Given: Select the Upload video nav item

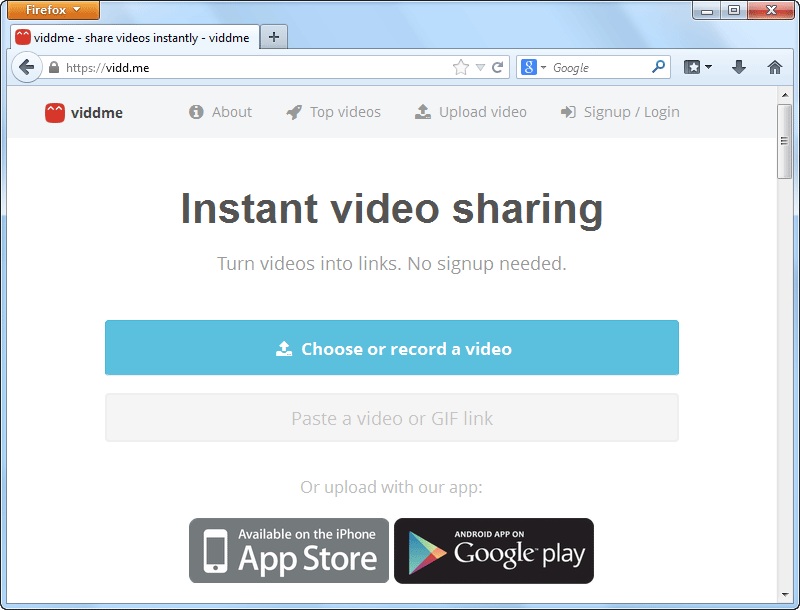Looking at the screenshot, I should coord(471,112).
